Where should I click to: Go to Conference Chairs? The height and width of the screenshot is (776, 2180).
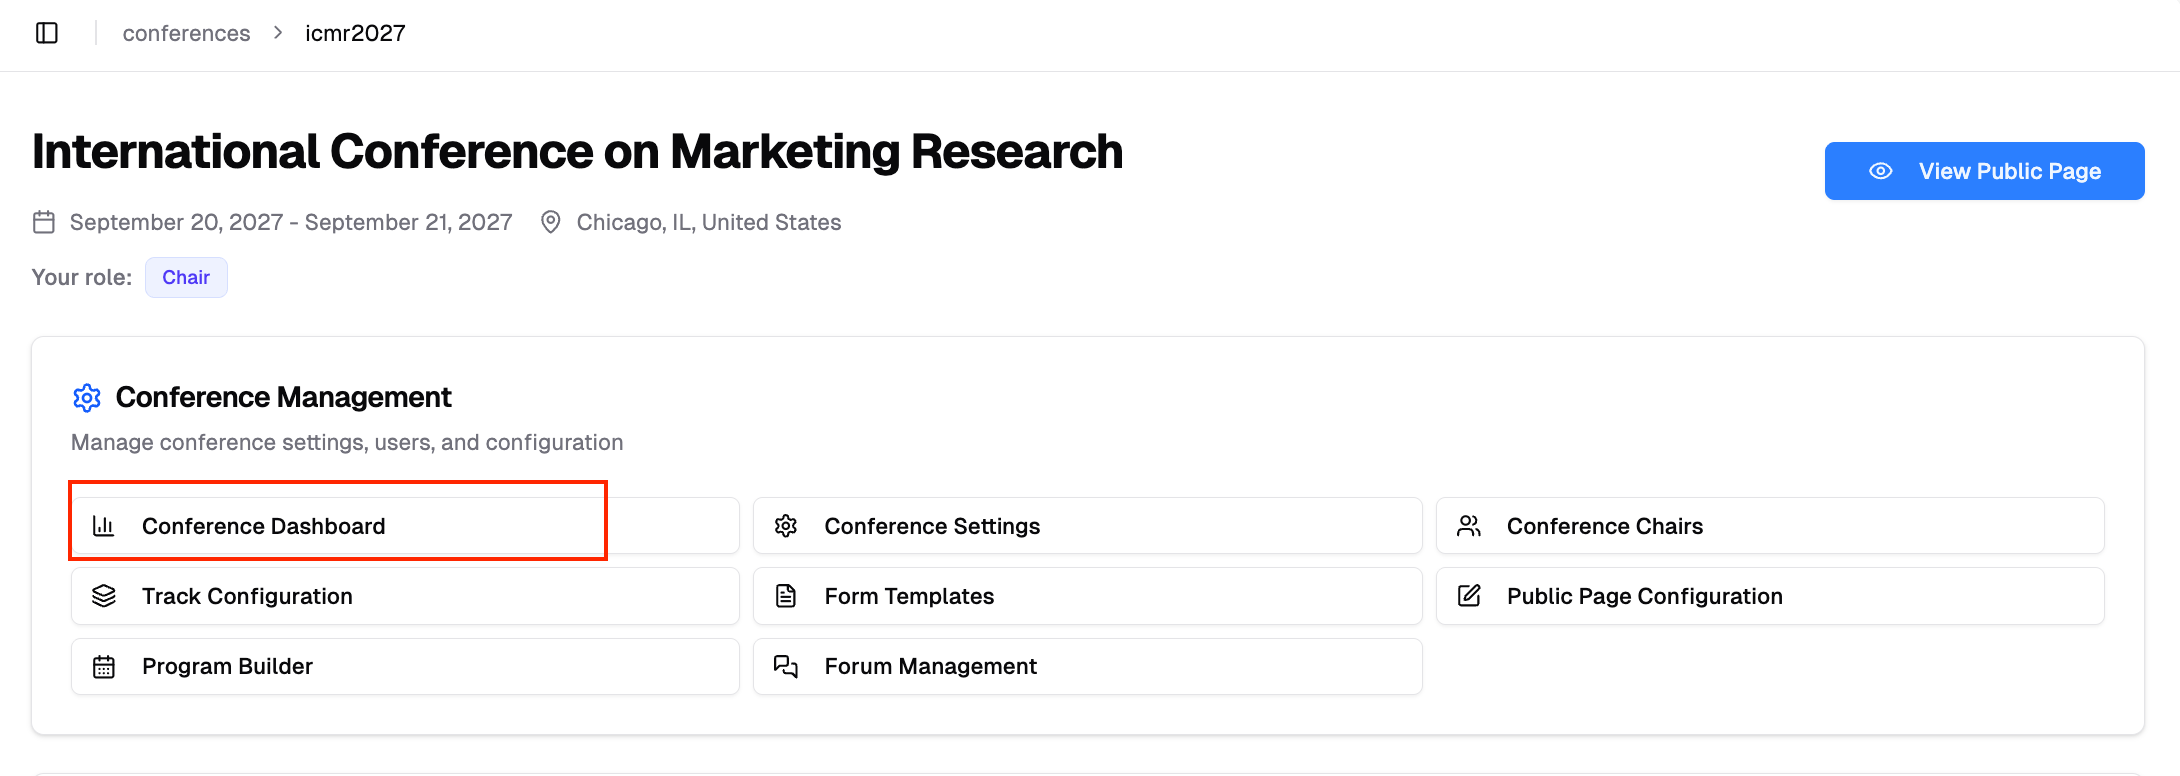click(x=1604, y=526)
